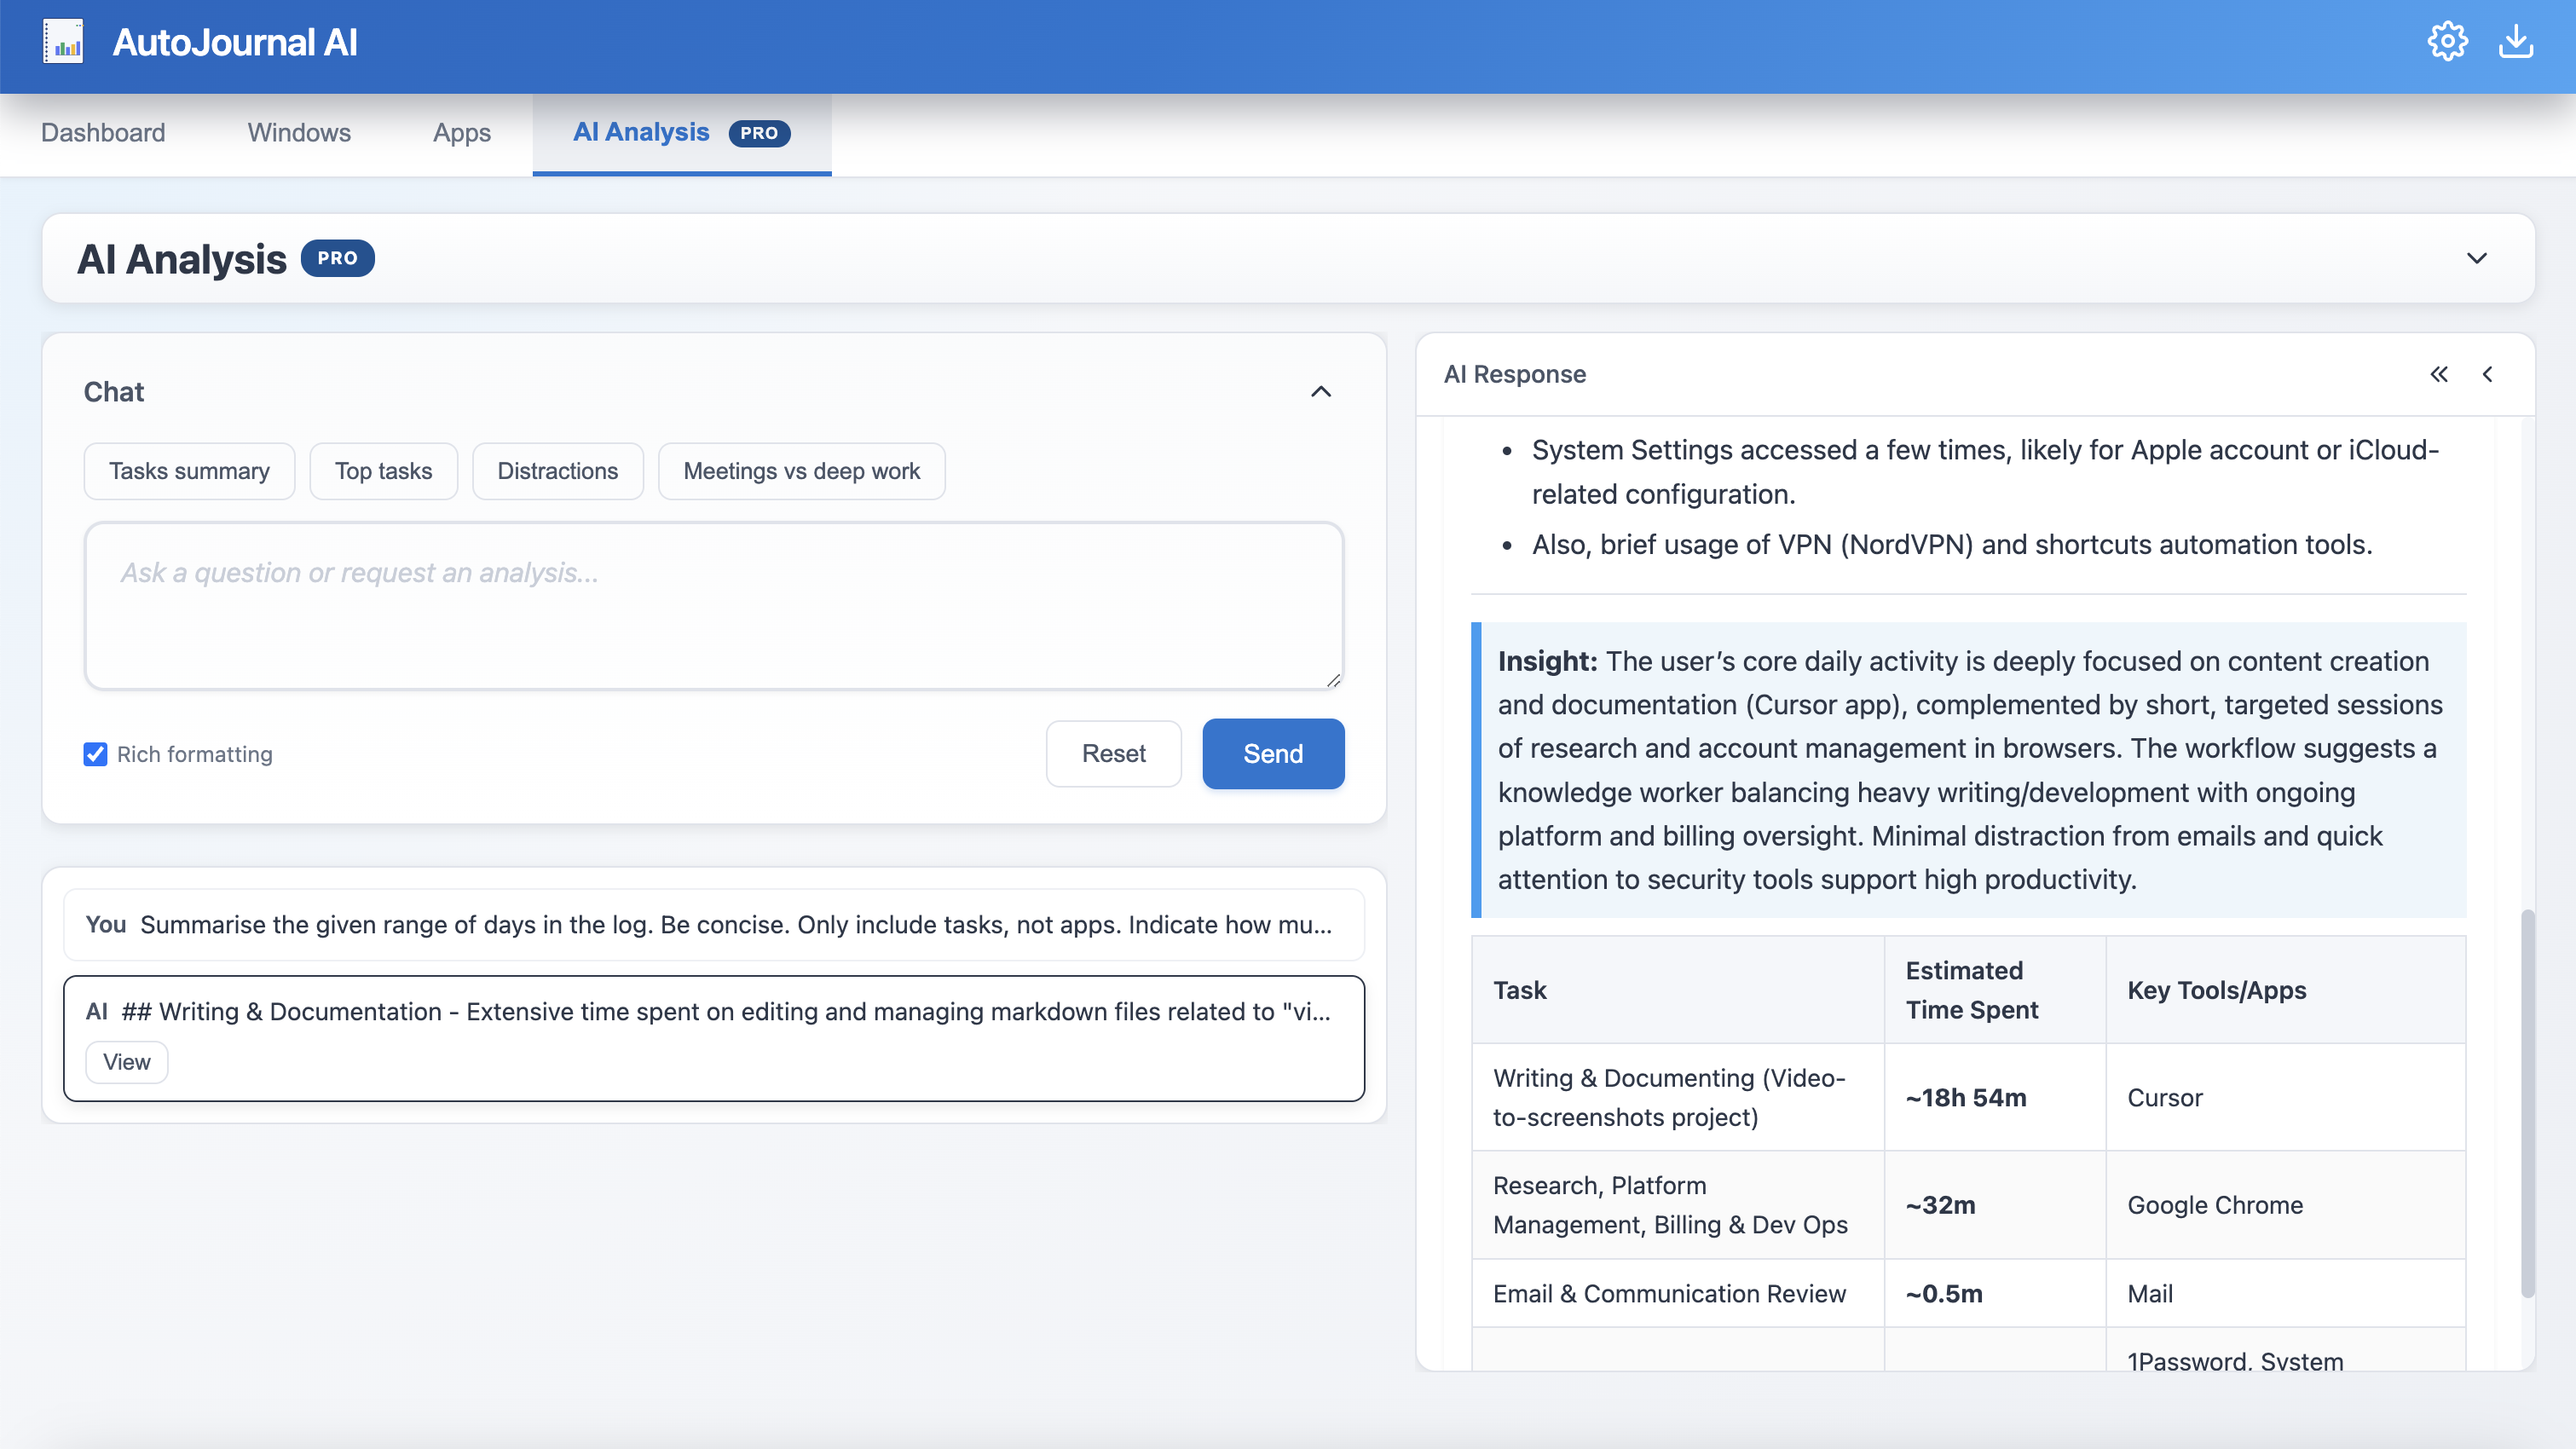This screenshot has height=1449, width=2576.
Task: Switch to the Windows tab
Action: (x=298, y=132)
